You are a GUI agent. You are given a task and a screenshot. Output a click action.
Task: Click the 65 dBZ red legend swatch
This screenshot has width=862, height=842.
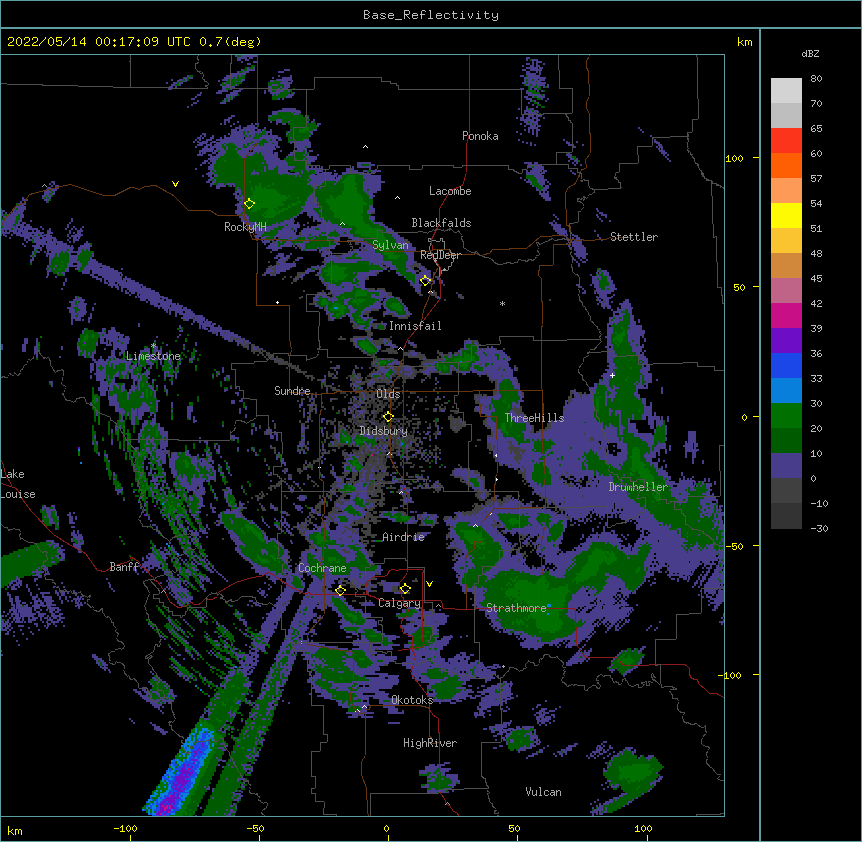pos(786,140)
